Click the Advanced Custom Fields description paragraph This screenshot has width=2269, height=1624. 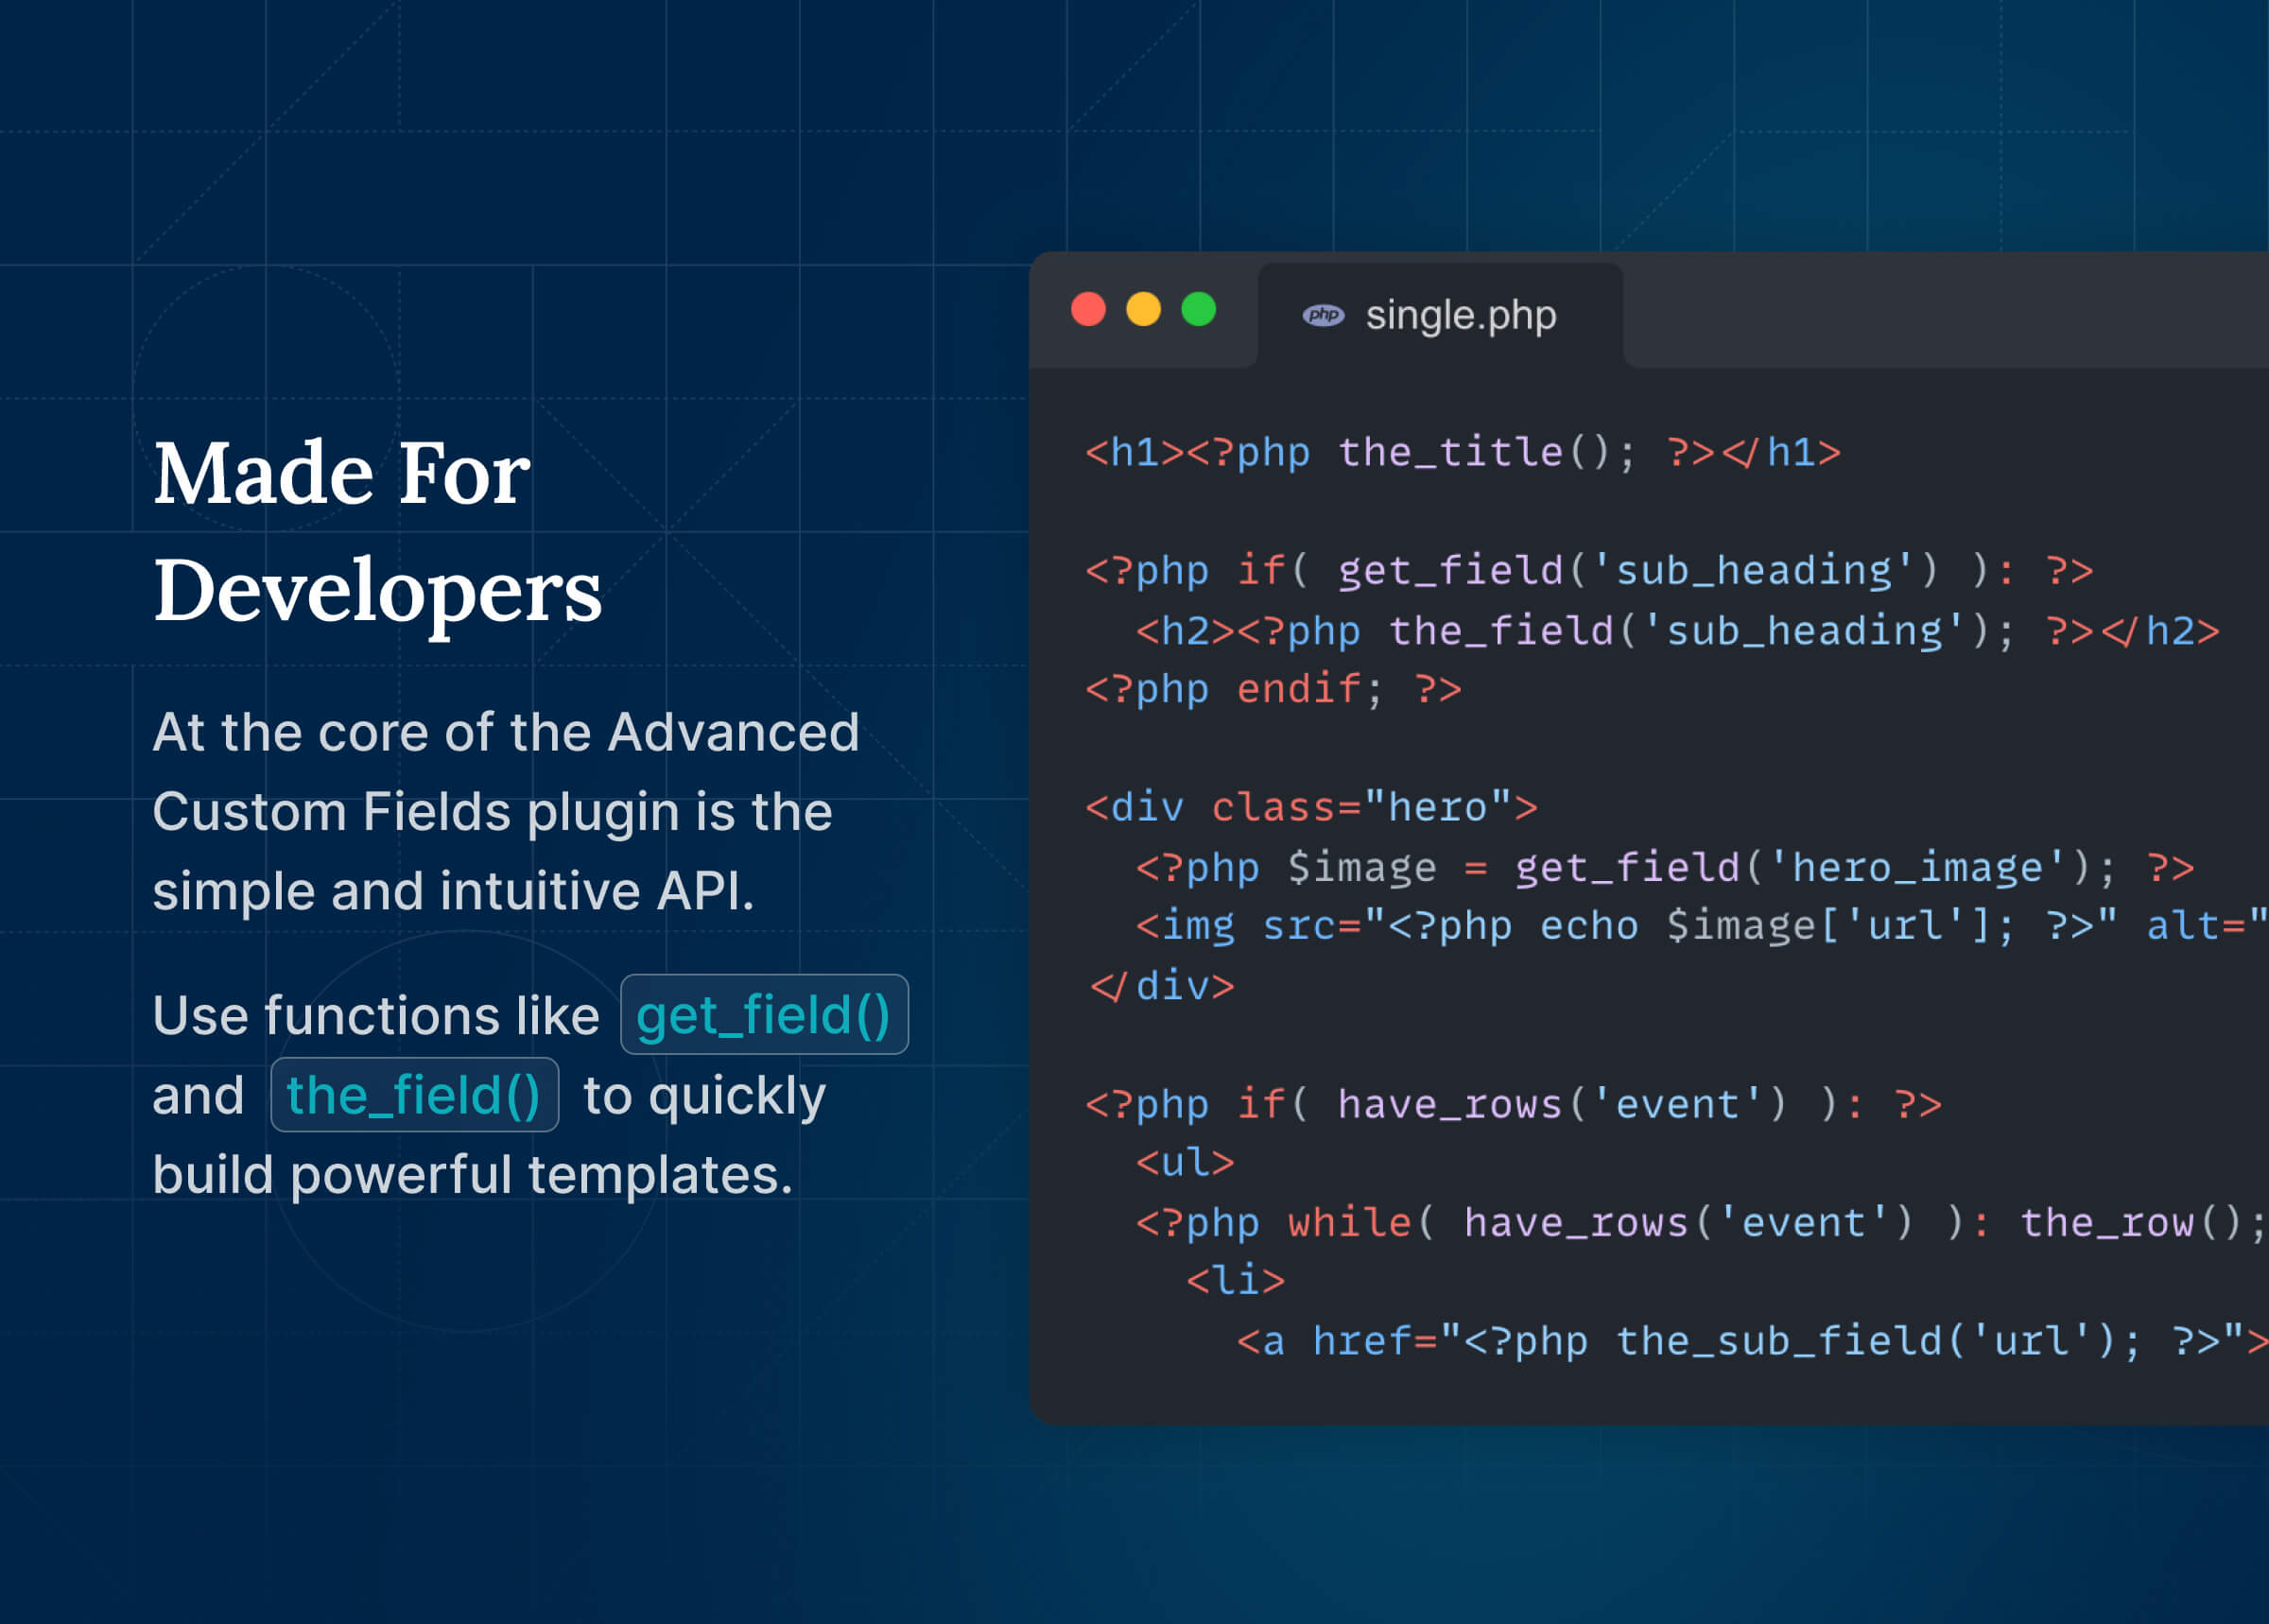505,811
